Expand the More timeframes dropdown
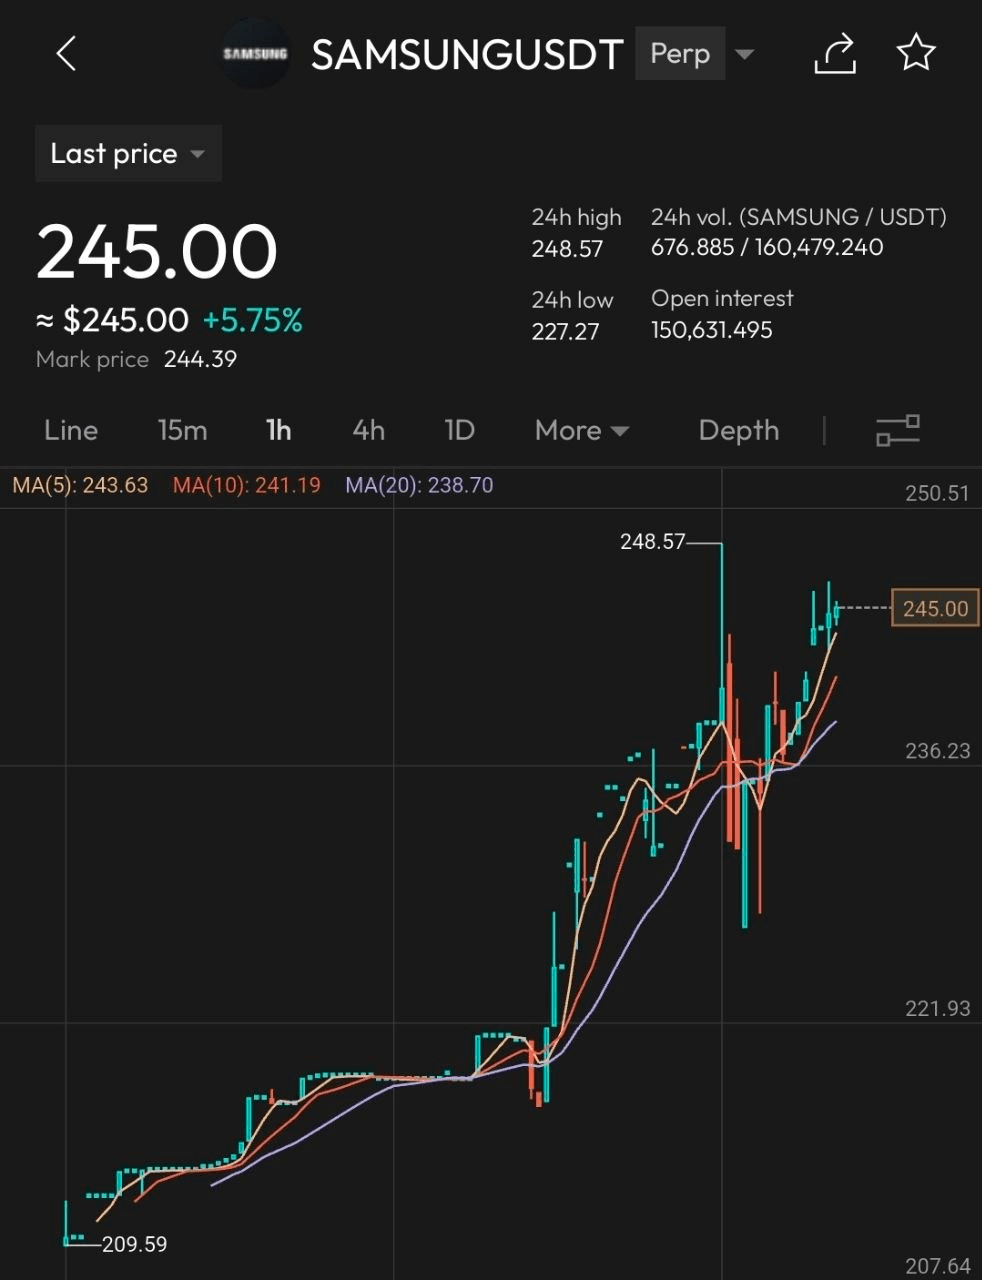982x1280 pixels. [582, 430]
